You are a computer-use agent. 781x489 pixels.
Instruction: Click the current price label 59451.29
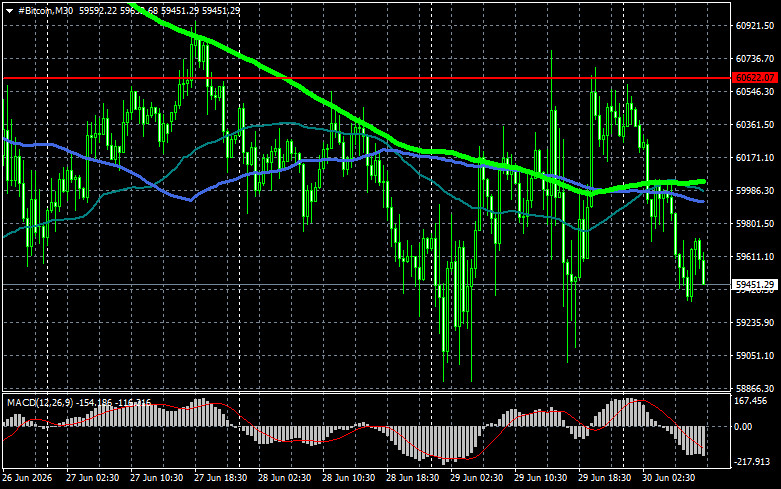755,284
